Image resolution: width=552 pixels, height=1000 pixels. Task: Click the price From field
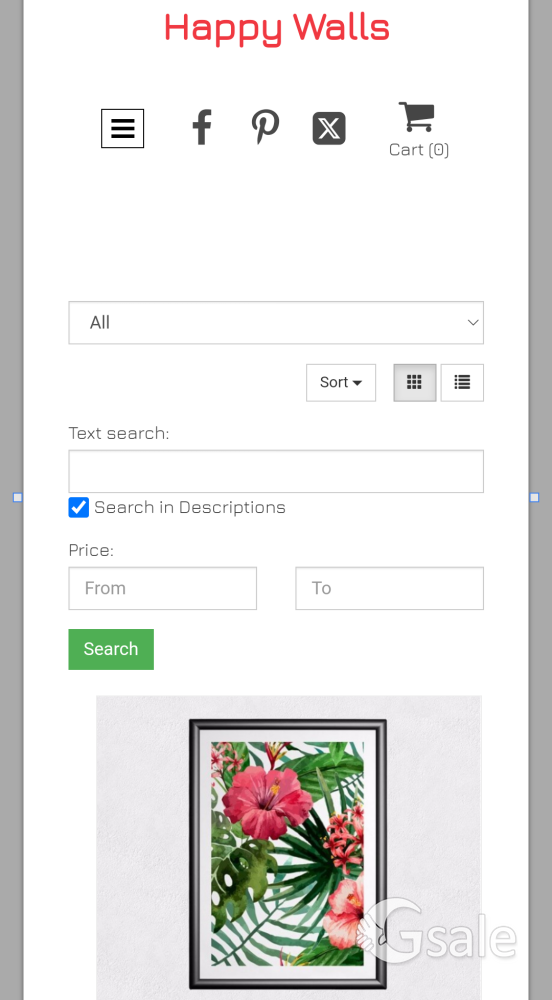tap(163, 588)
